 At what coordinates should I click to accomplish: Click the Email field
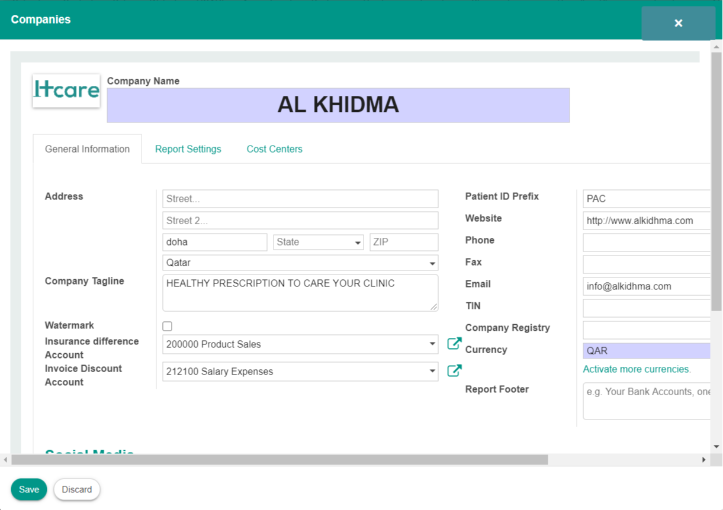646,286
